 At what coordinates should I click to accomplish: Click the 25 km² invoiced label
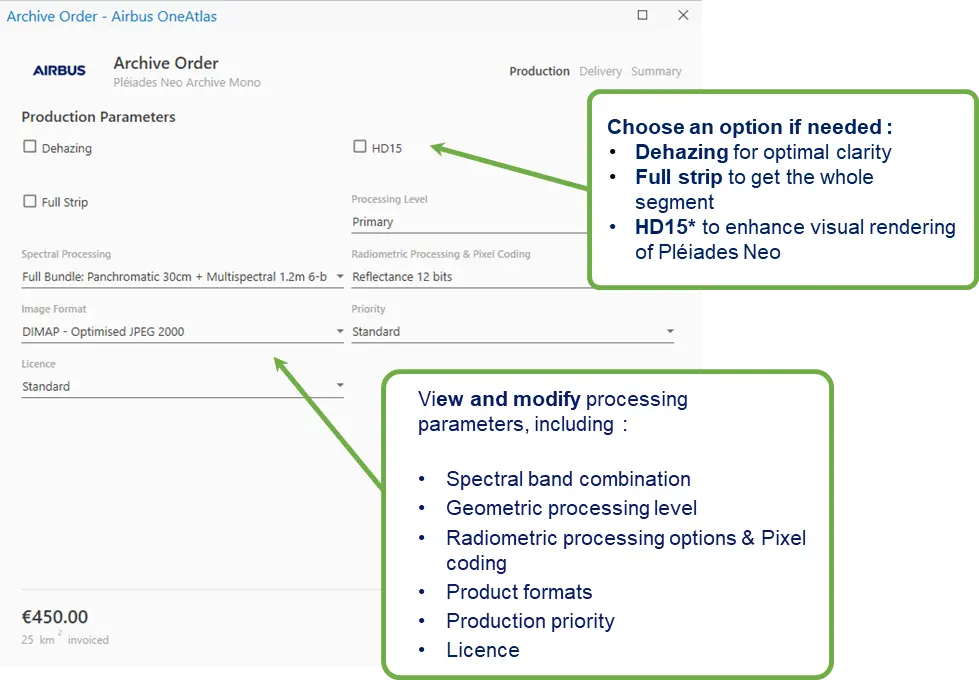(65, 639)
